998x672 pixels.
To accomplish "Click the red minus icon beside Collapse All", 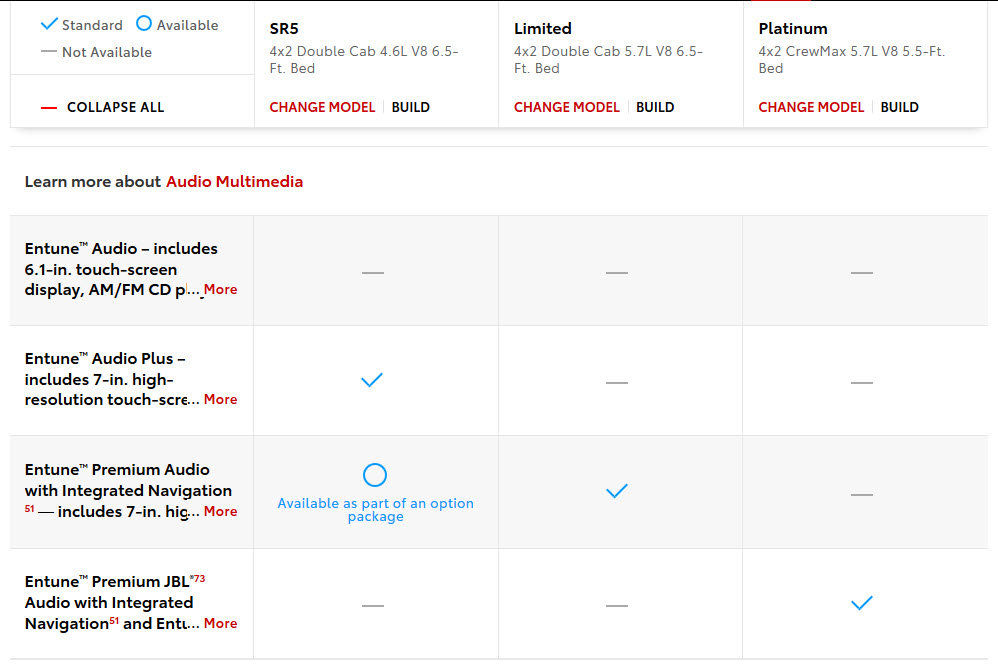I will pyautogui.click(x=49, y=108).
